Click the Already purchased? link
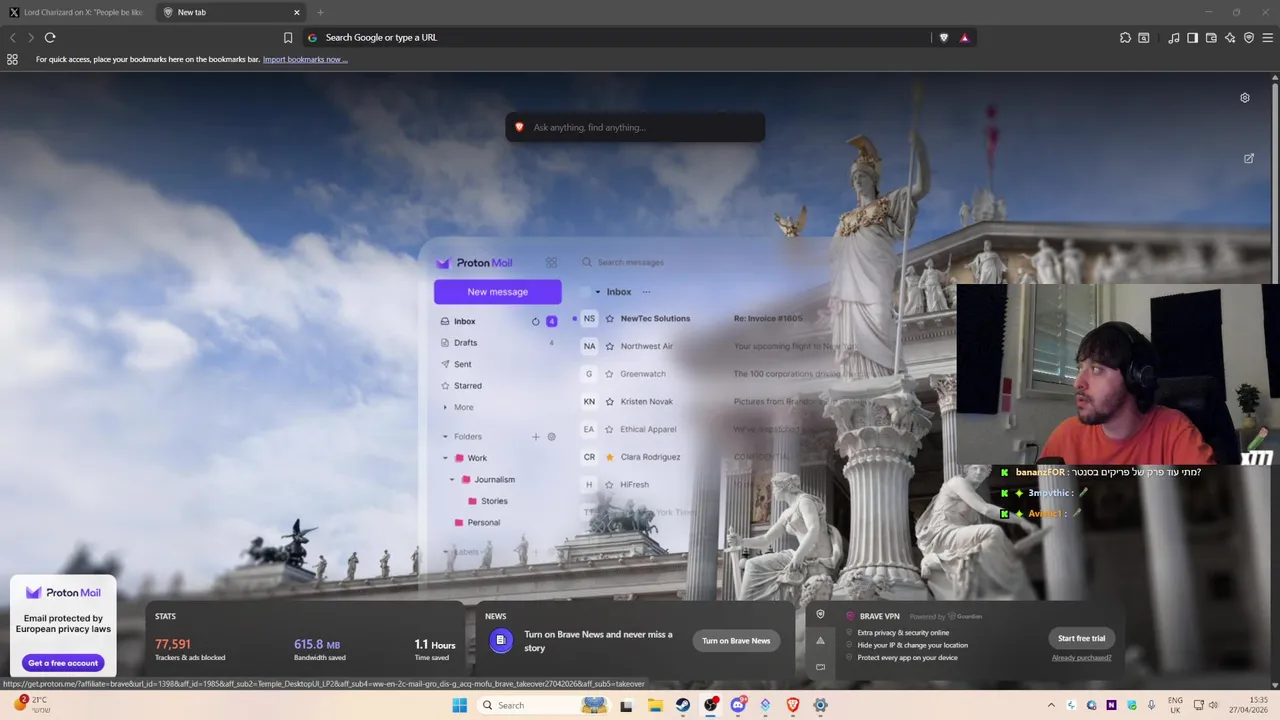The height and width of the screenshot is (720, 1280). point(1081,658)
